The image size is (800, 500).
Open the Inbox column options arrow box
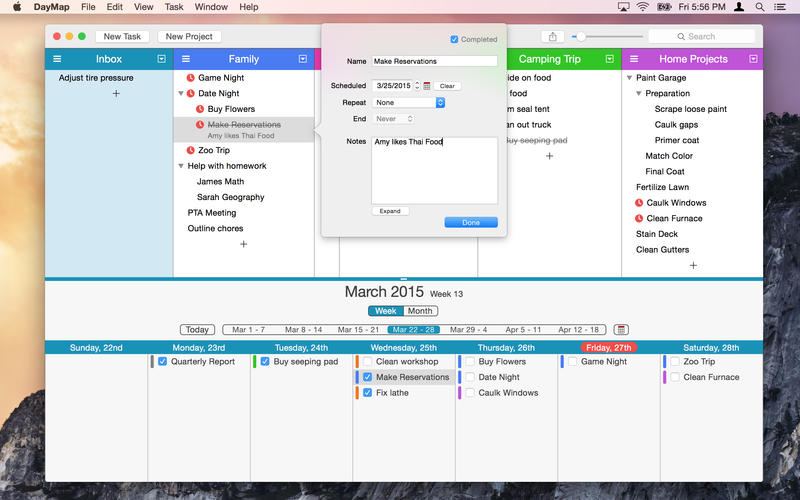tap(162, 59)
